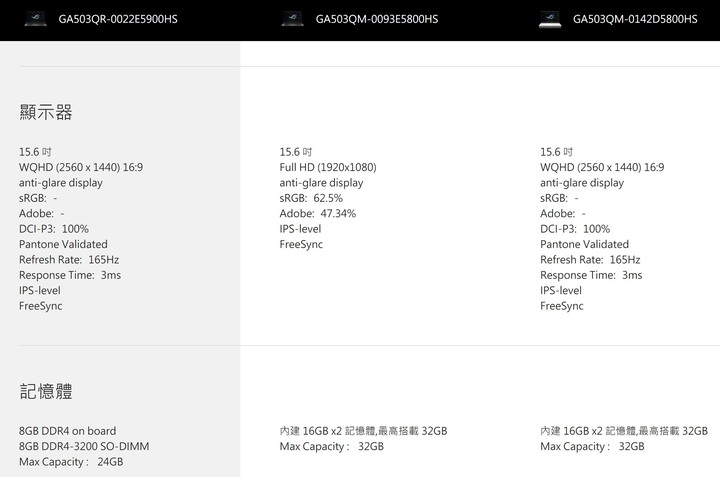
Task: Click the GA503QM-0142D5800HS laptop thumbnail icon
Action: point(550,19)
